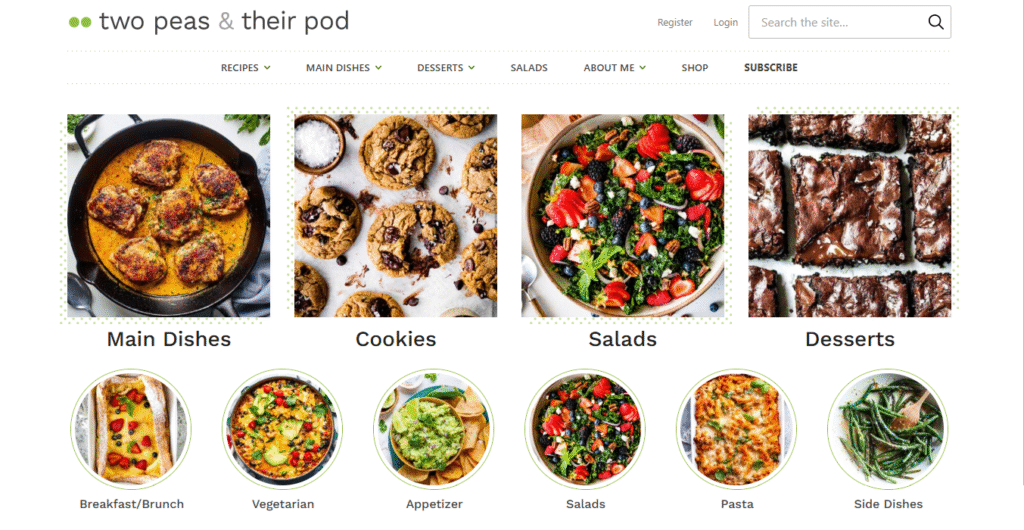Click the search magnifying glass icon
This screenshot has height=530, width=1024.
click(x=935, y=22)
